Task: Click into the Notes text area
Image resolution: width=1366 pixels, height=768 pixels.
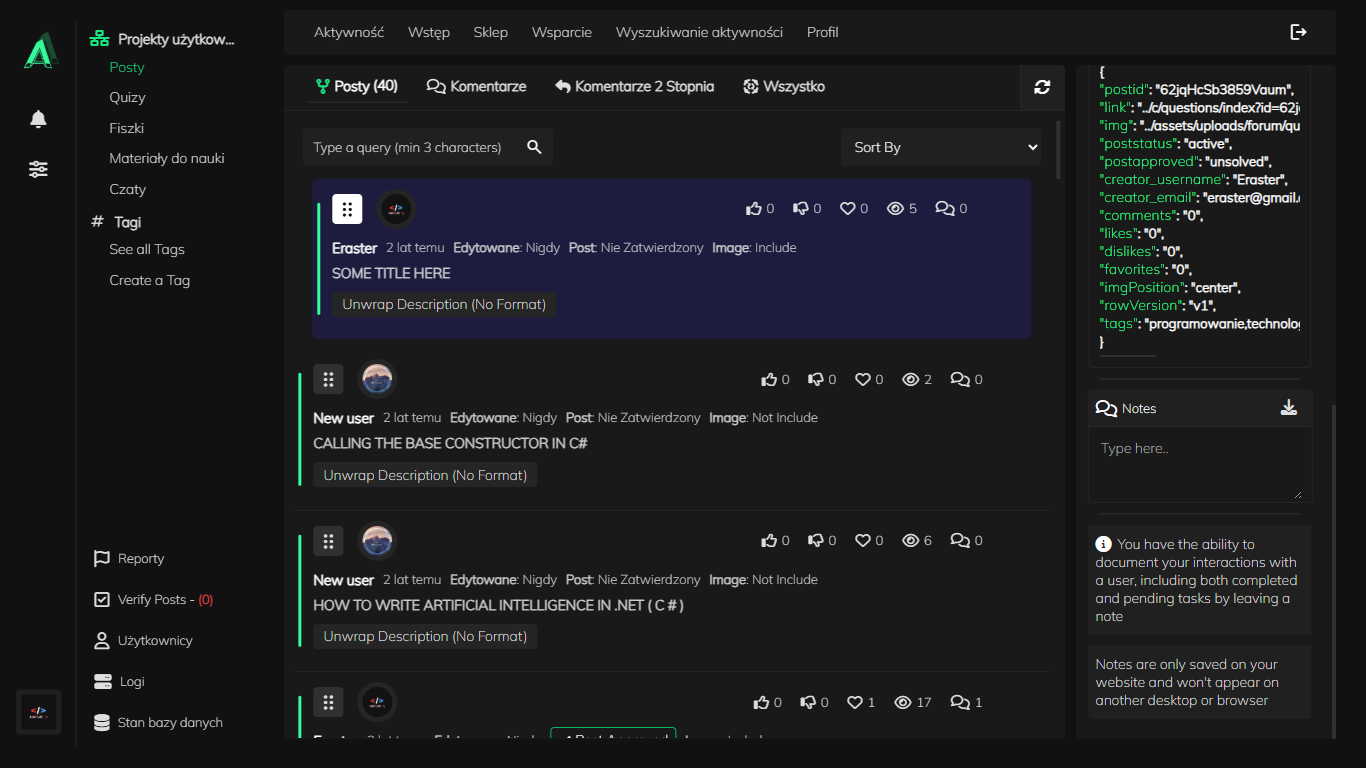Action: coord(1199,465)
